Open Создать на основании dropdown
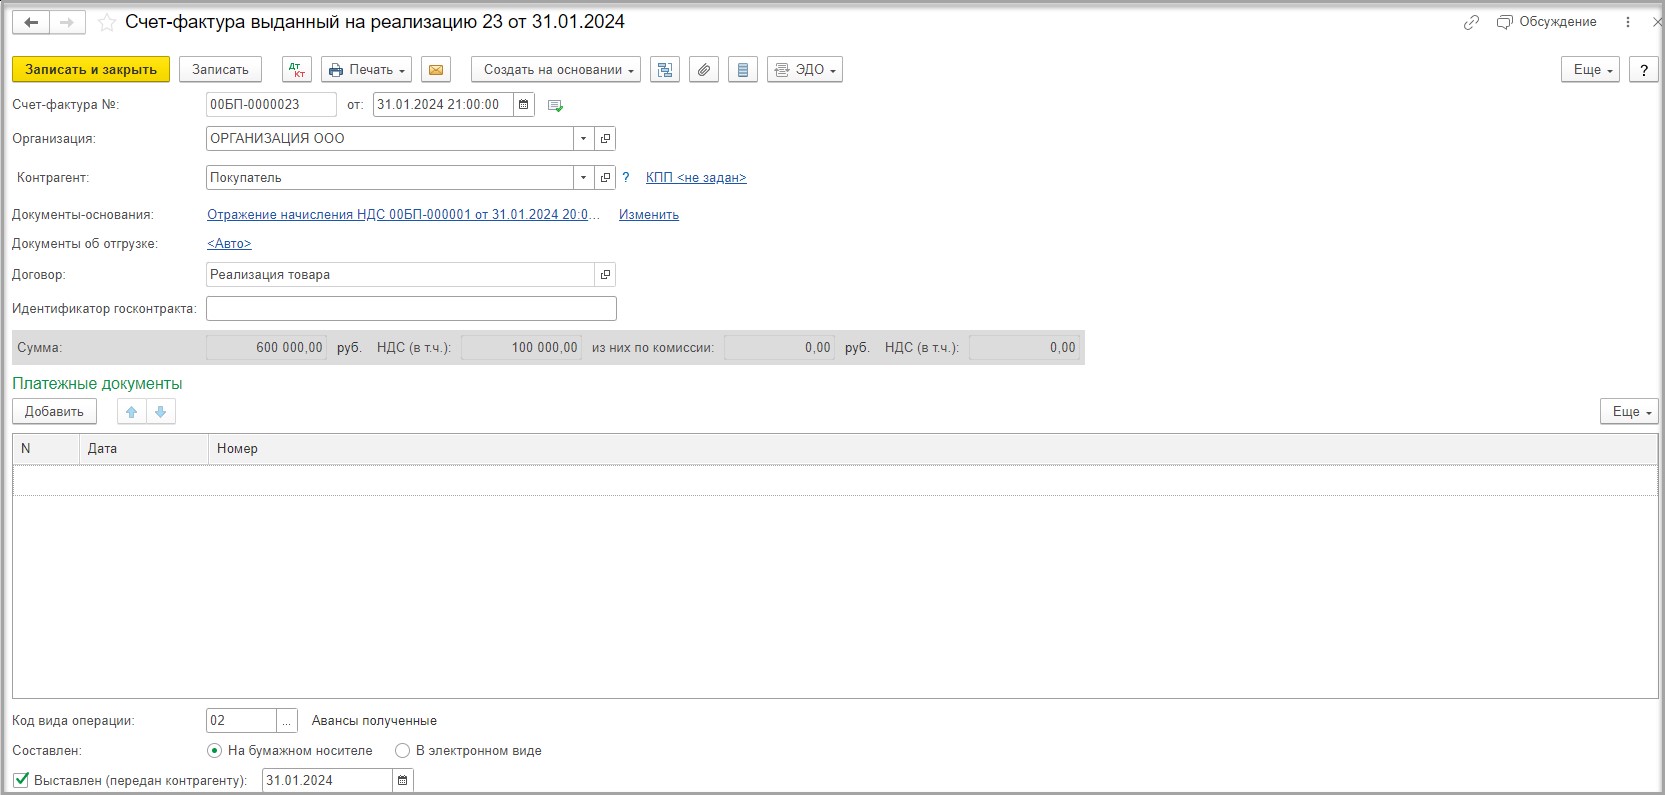 pos(556,69)
